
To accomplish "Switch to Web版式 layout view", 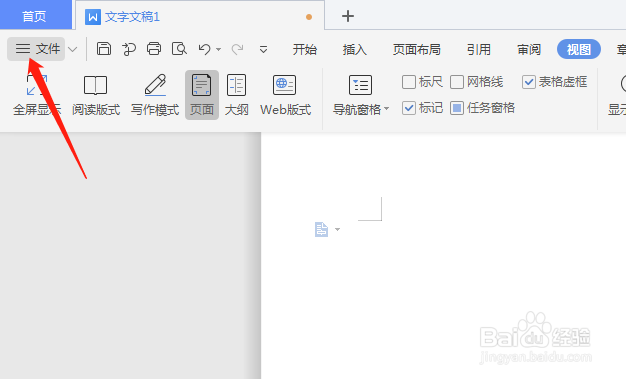I will [x=285, y=95].
